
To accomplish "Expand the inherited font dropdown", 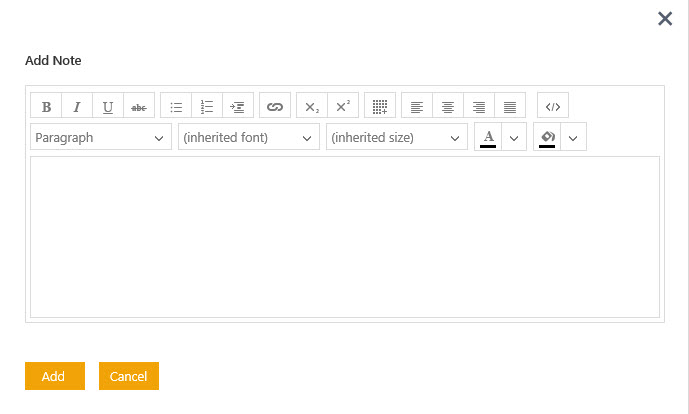I will click(x=249, y=137).
